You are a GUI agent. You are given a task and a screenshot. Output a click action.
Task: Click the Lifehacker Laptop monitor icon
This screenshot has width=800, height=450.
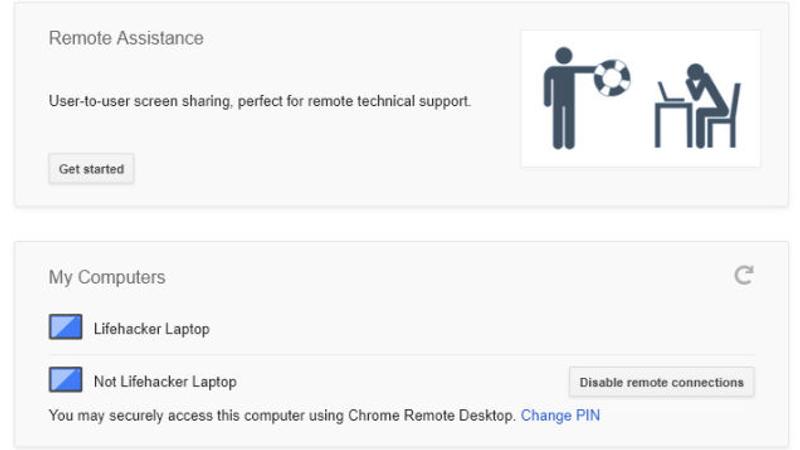(x=65, y=327)
